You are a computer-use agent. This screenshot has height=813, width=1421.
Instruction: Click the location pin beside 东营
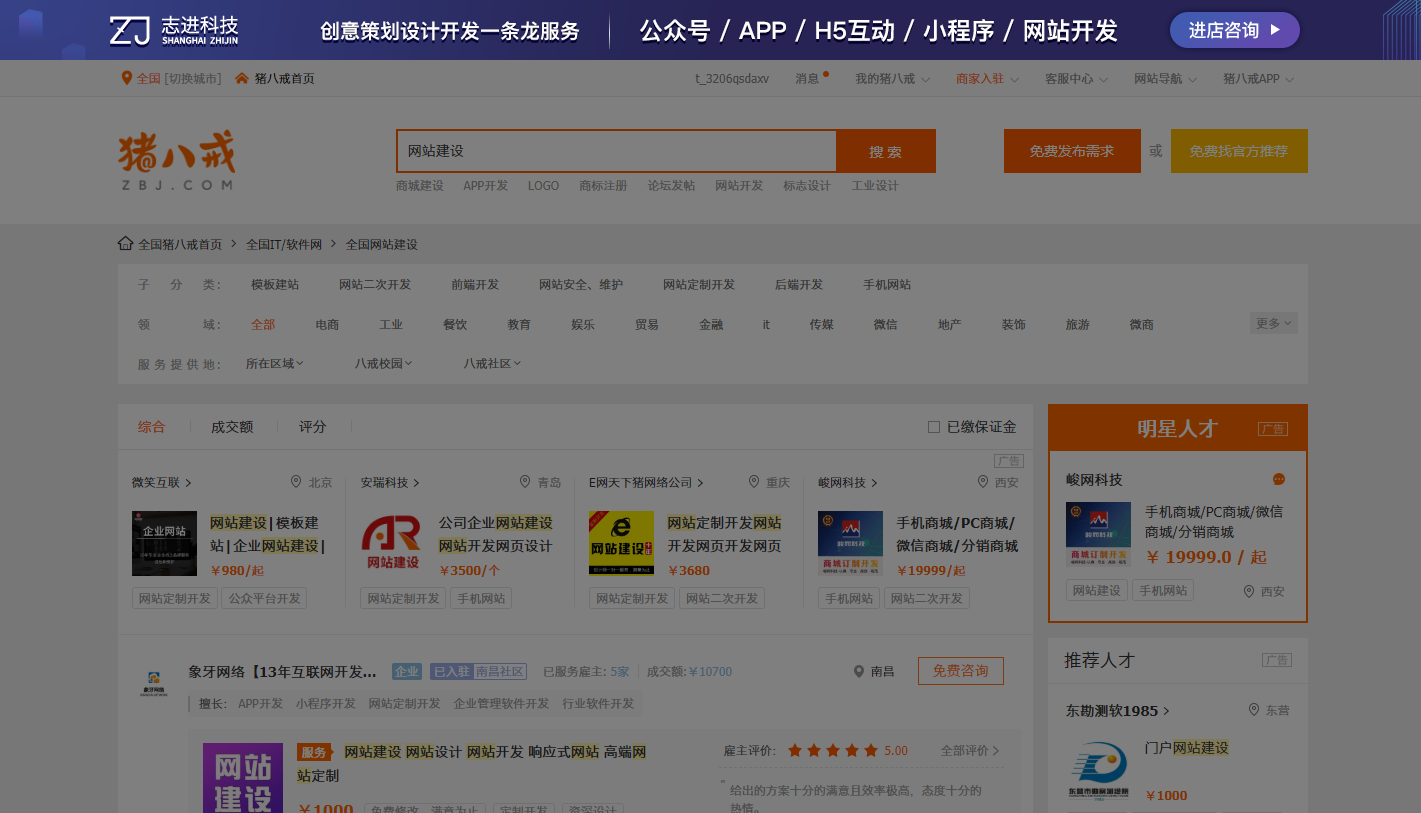click(1254, 710)
